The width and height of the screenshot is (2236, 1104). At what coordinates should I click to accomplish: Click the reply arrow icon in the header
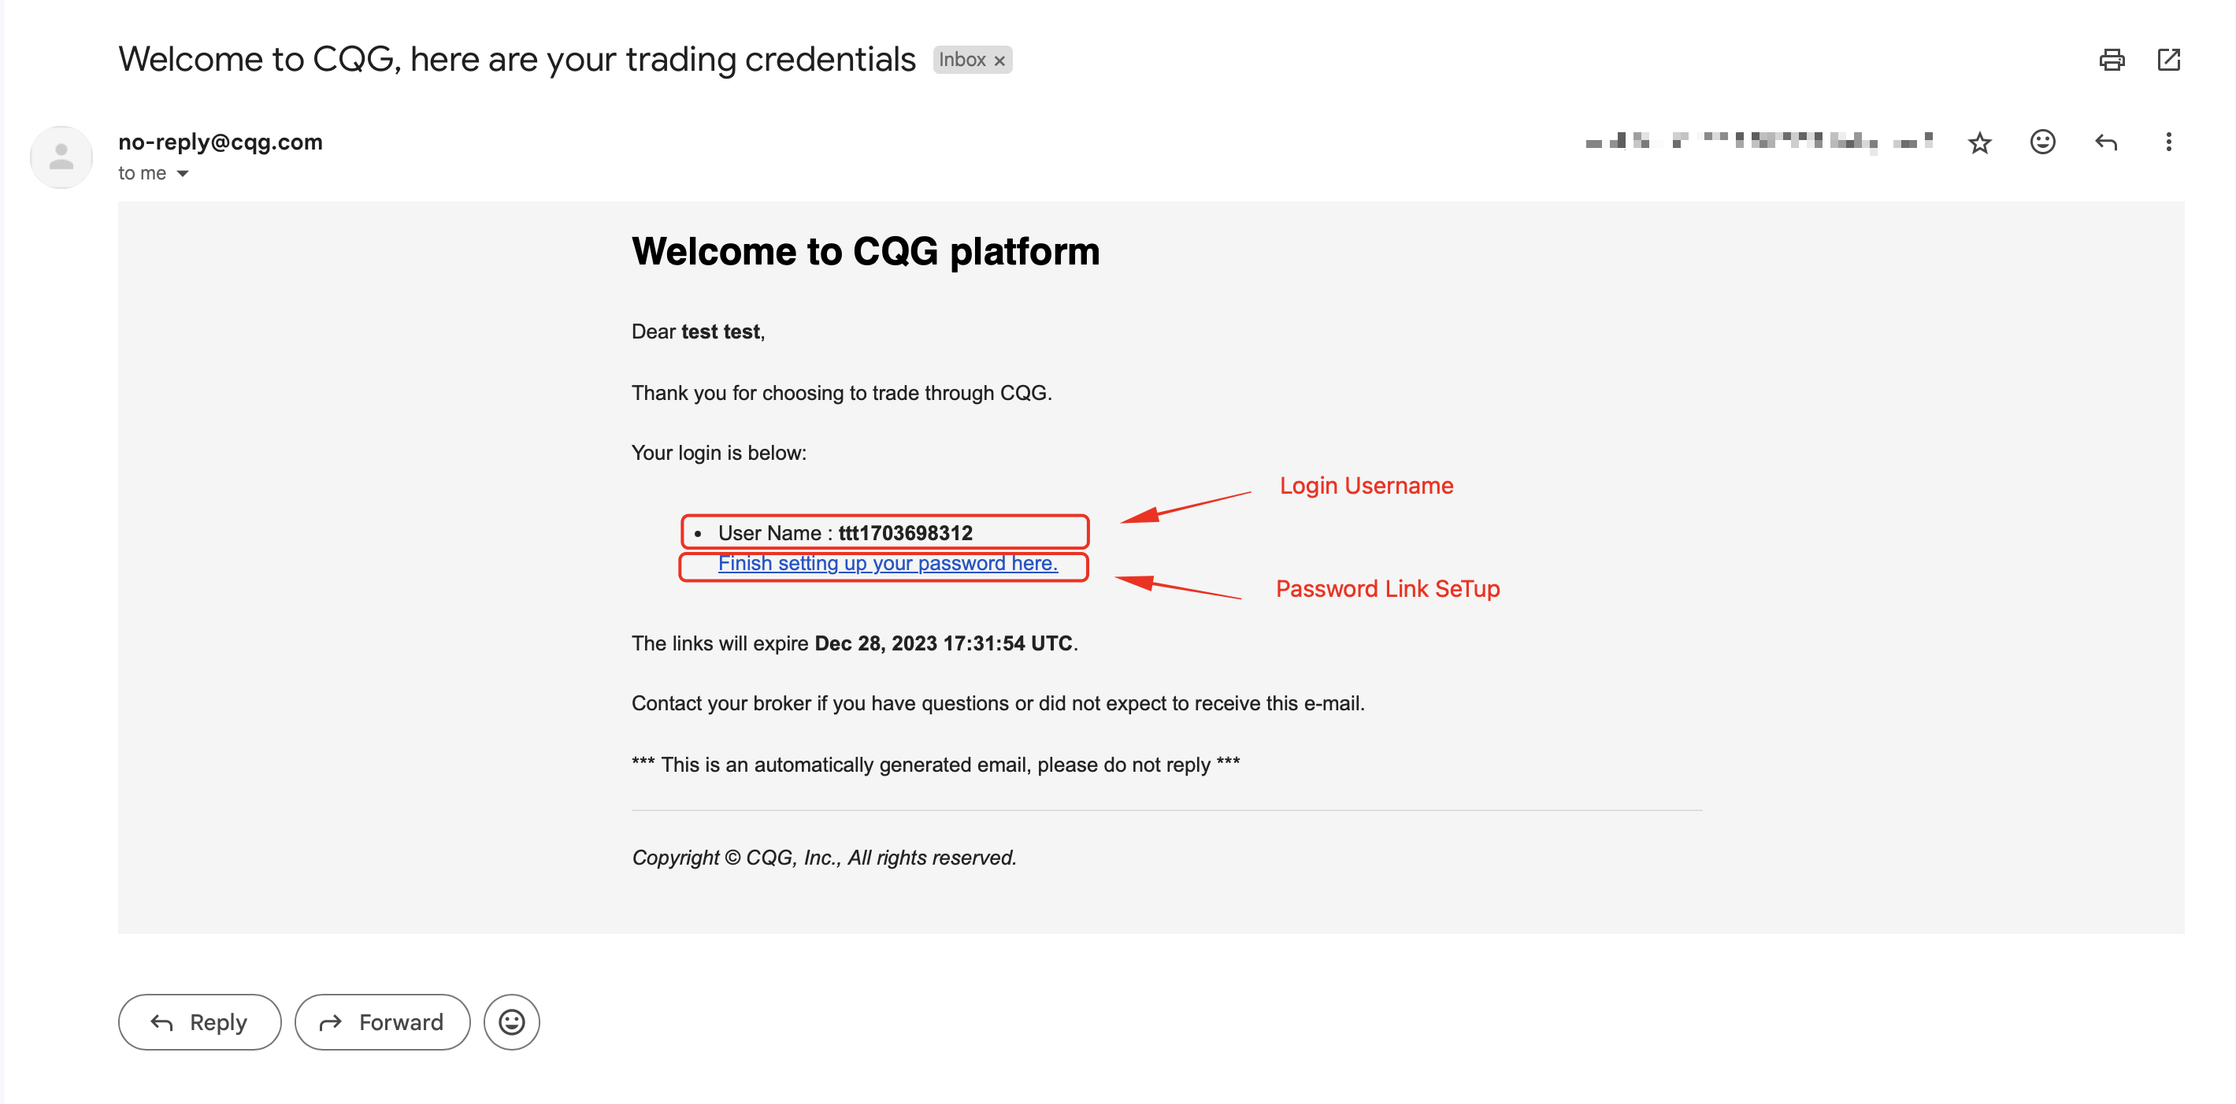(x=2105, y=142)
